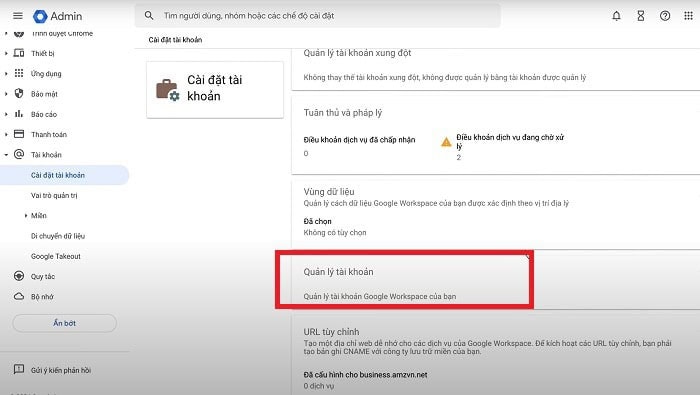The width and height of the screenshot is (700, 395).
Task: Open the Quản lý tài khoản section
Action: coord(338,272)
